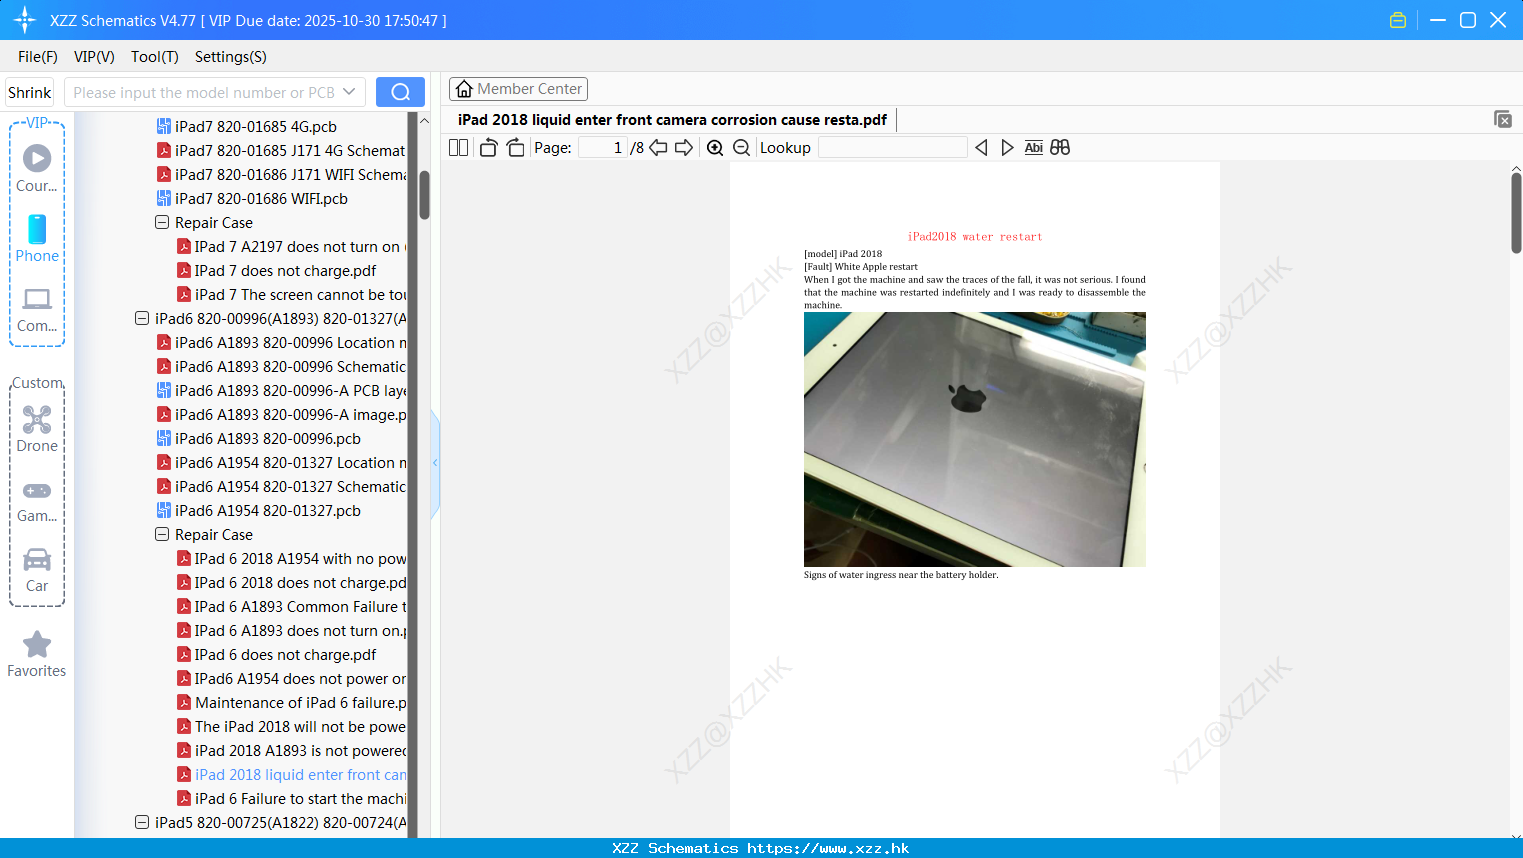
Task: Collapse the side panel splitter handle
Action: click(x=435, y=463)
